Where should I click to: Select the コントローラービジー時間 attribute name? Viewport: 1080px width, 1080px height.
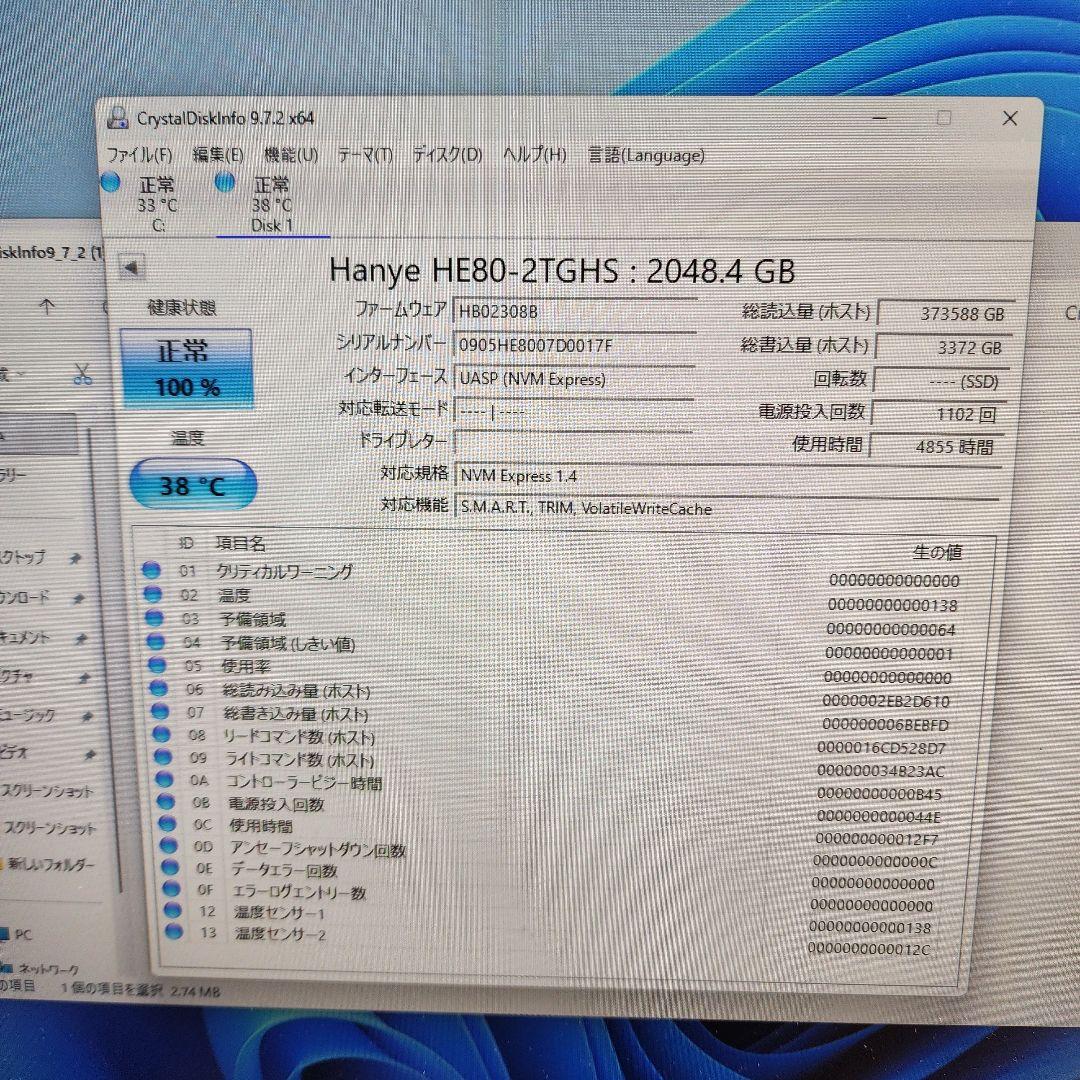point(304,783)
